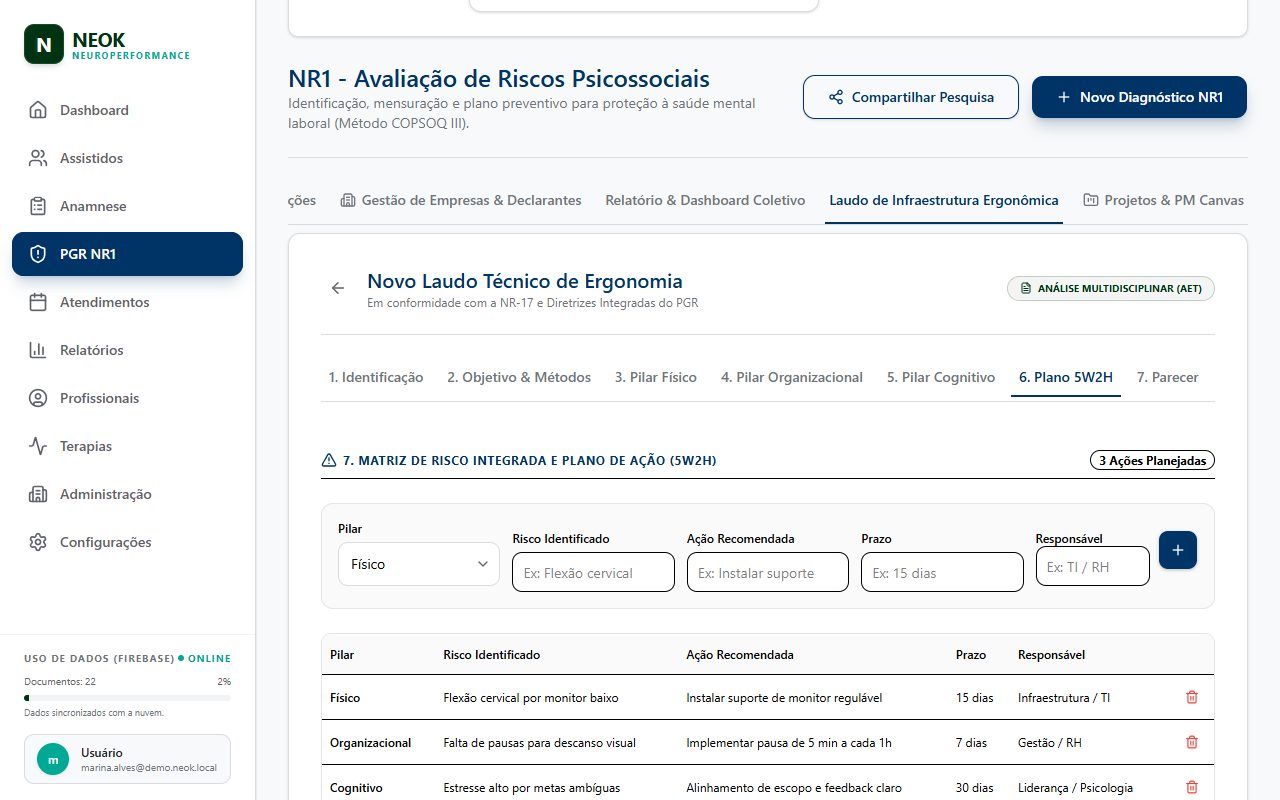The width and height of the screenshot is (1280, 800).
Task: Click the 3 Ações Planejadas badge
Action: (1152, 461)
